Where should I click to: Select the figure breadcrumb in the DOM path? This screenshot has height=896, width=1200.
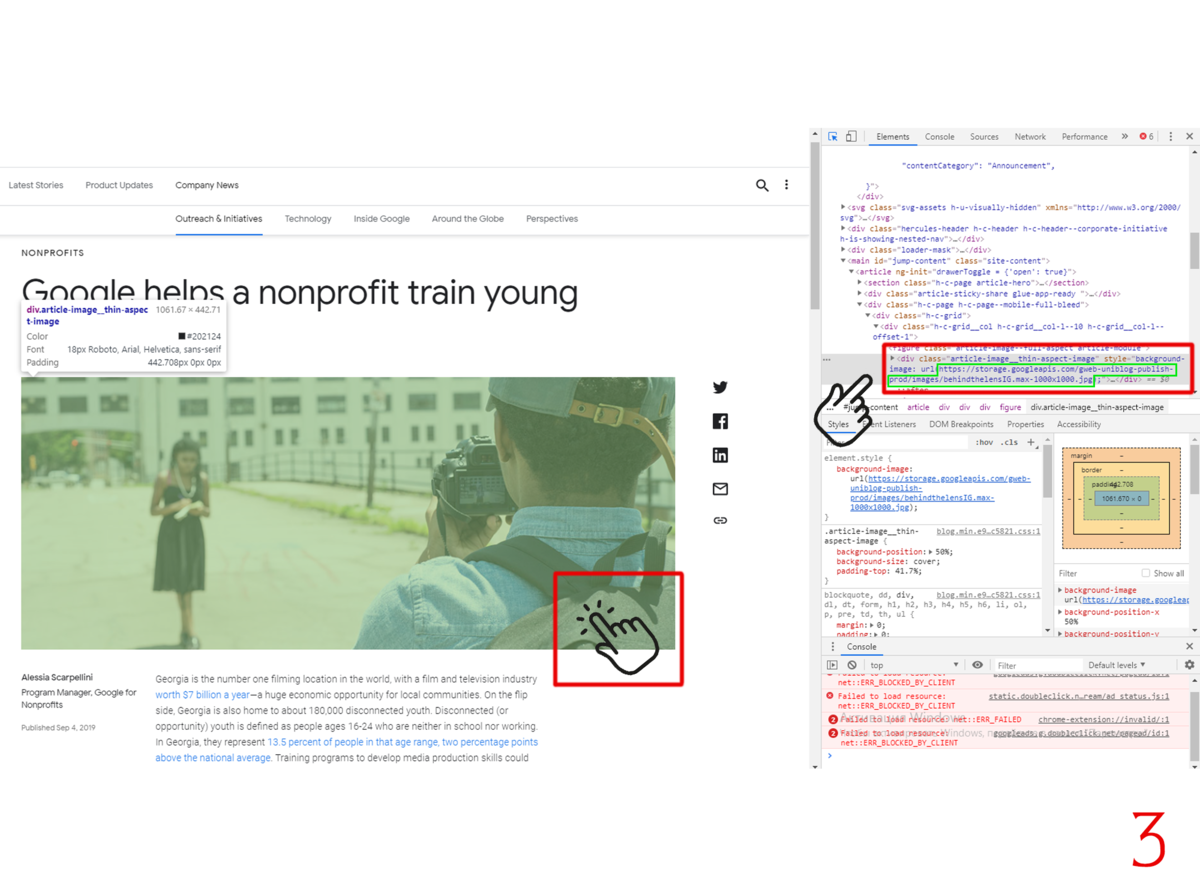[x=1010, y=407]
